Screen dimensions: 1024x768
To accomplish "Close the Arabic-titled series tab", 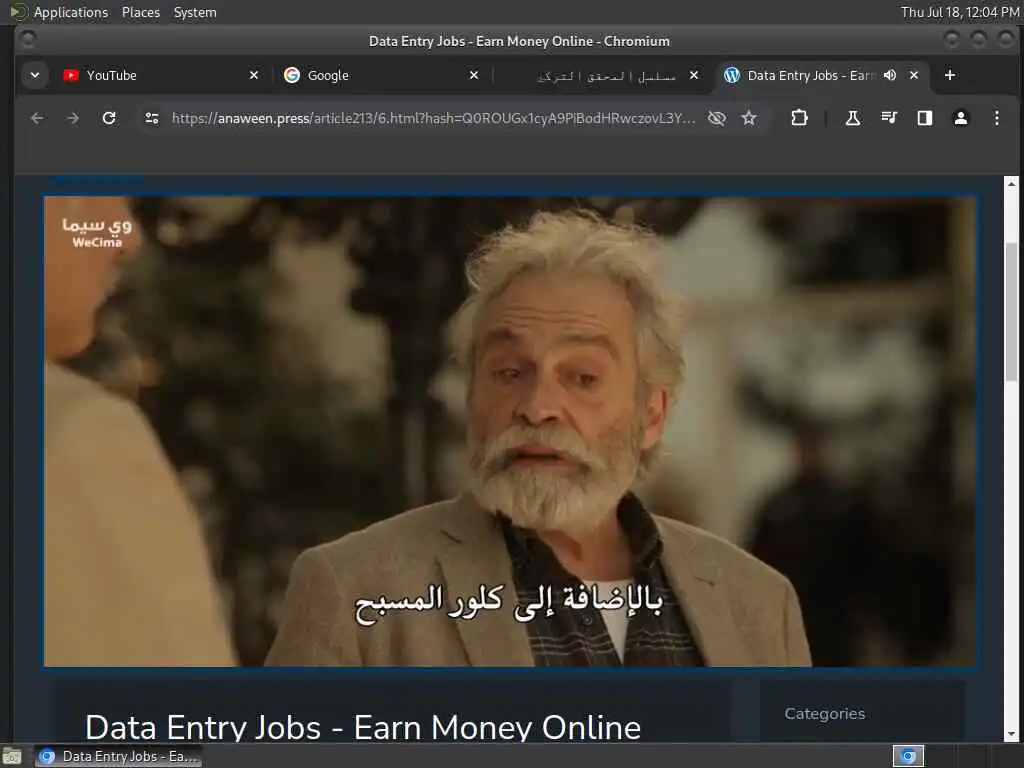I will click(x=694, y=75).
